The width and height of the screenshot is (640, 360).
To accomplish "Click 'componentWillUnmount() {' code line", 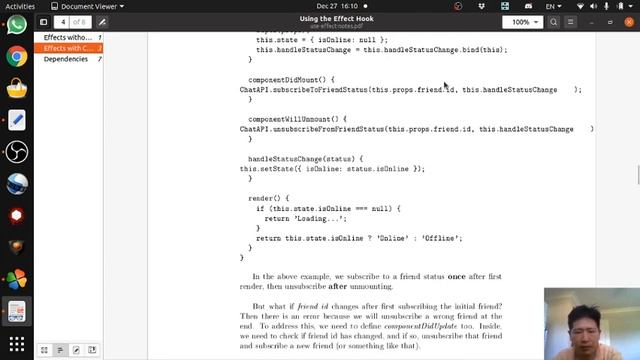I will [298, 119].
